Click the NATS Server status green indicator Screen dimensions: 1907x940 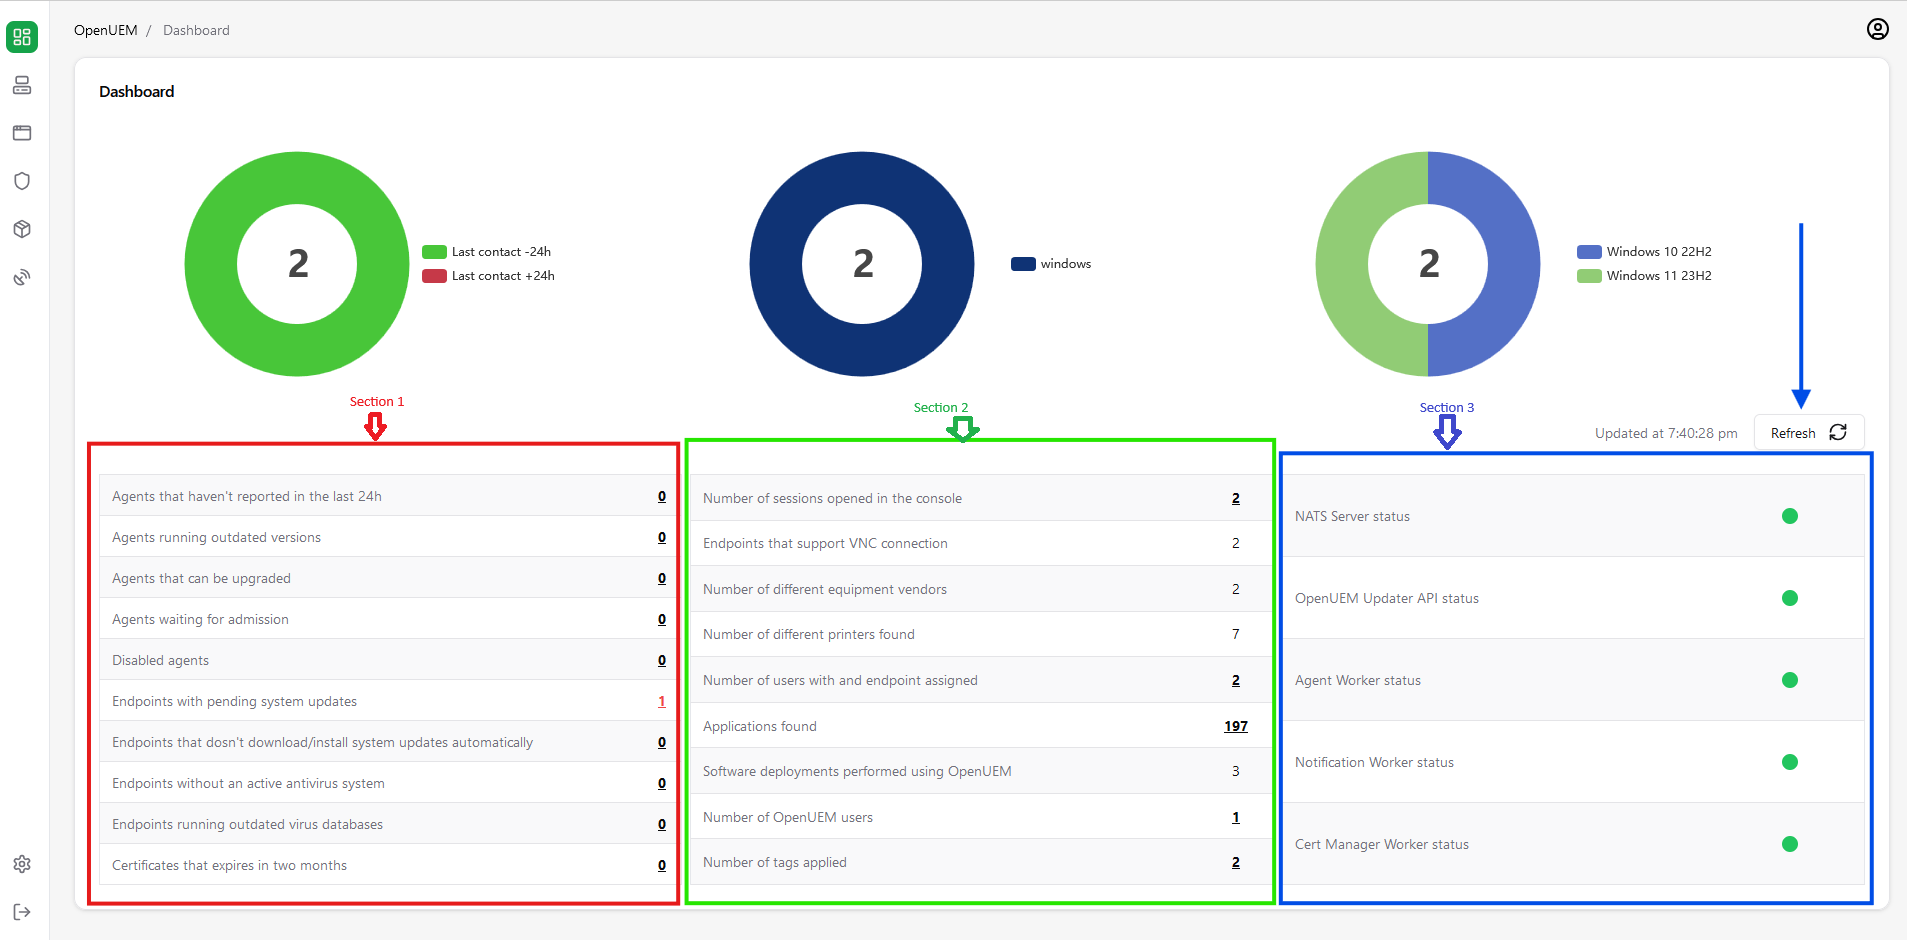1790,516
